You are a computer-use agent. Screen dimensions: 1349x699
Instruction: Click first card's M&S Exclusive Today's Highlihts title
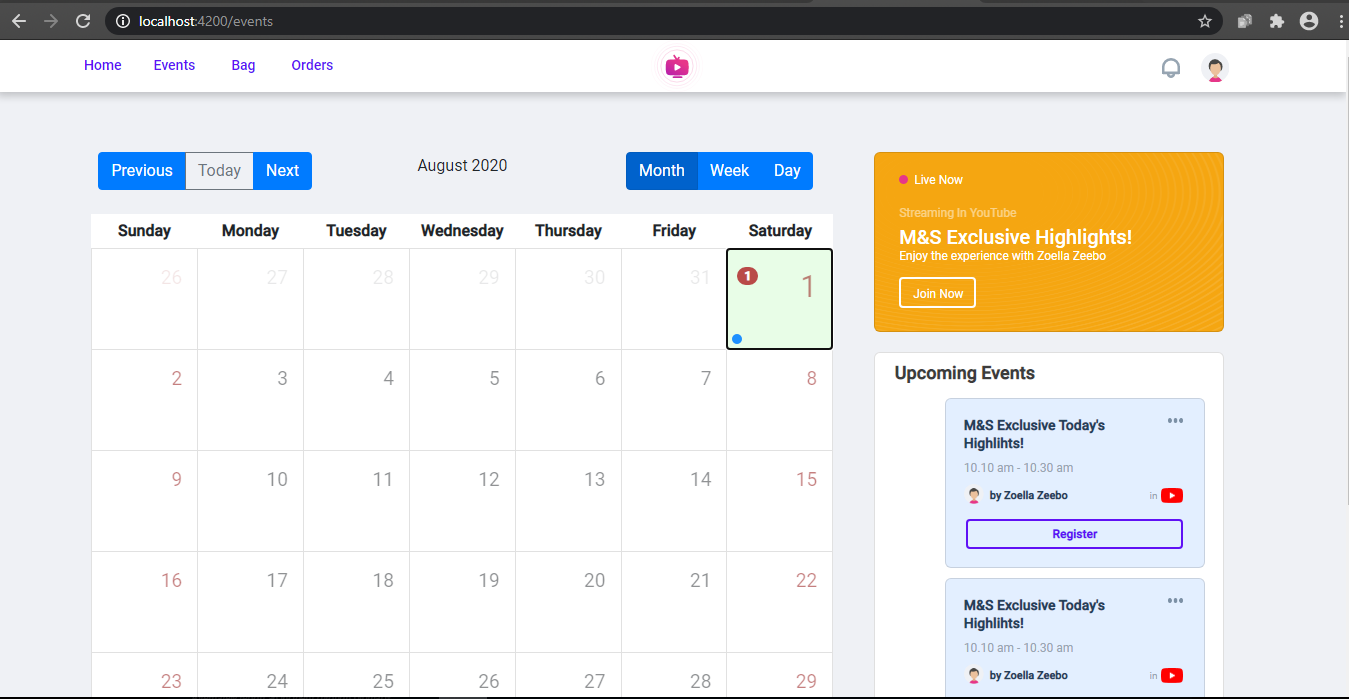click(x=1035, y=434)
